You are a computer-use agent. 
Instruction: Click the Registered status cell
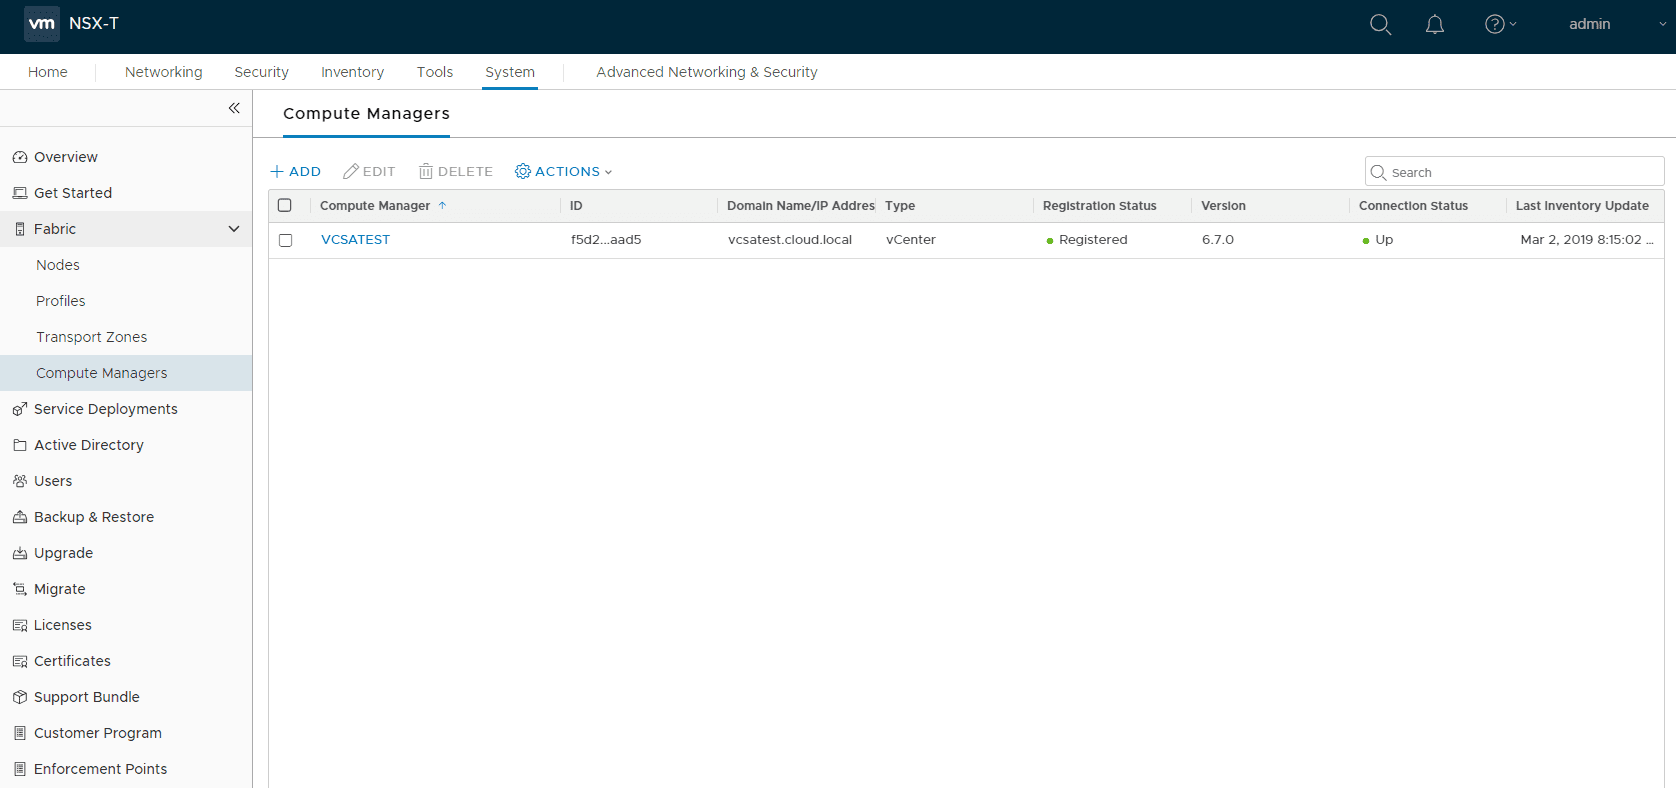pyautogui.click(x=1087, y=240)
